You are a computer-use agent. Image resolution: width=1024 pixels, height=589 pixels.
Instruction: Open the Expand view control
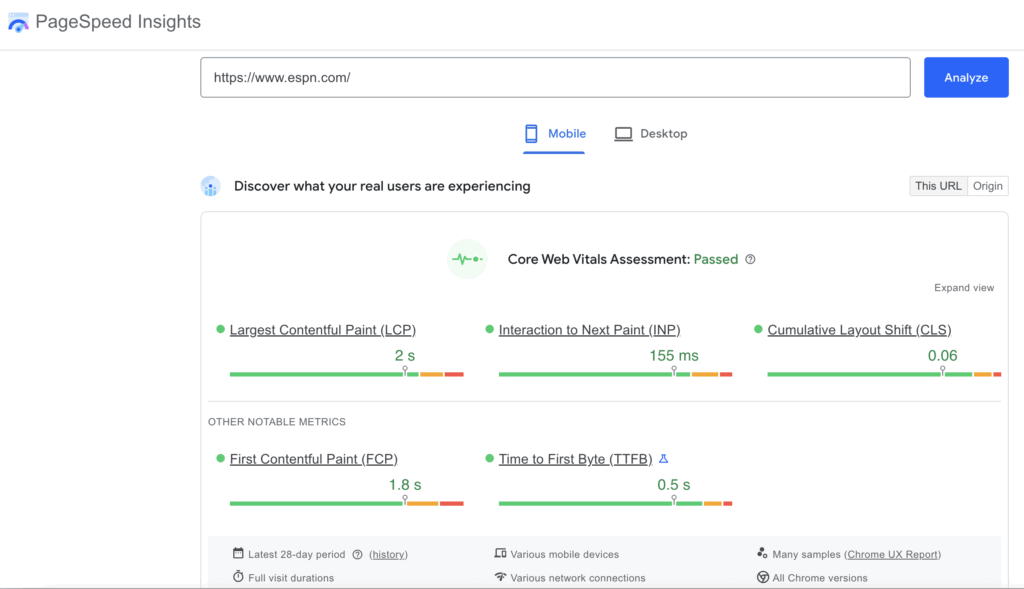click(x=963, y=287)
